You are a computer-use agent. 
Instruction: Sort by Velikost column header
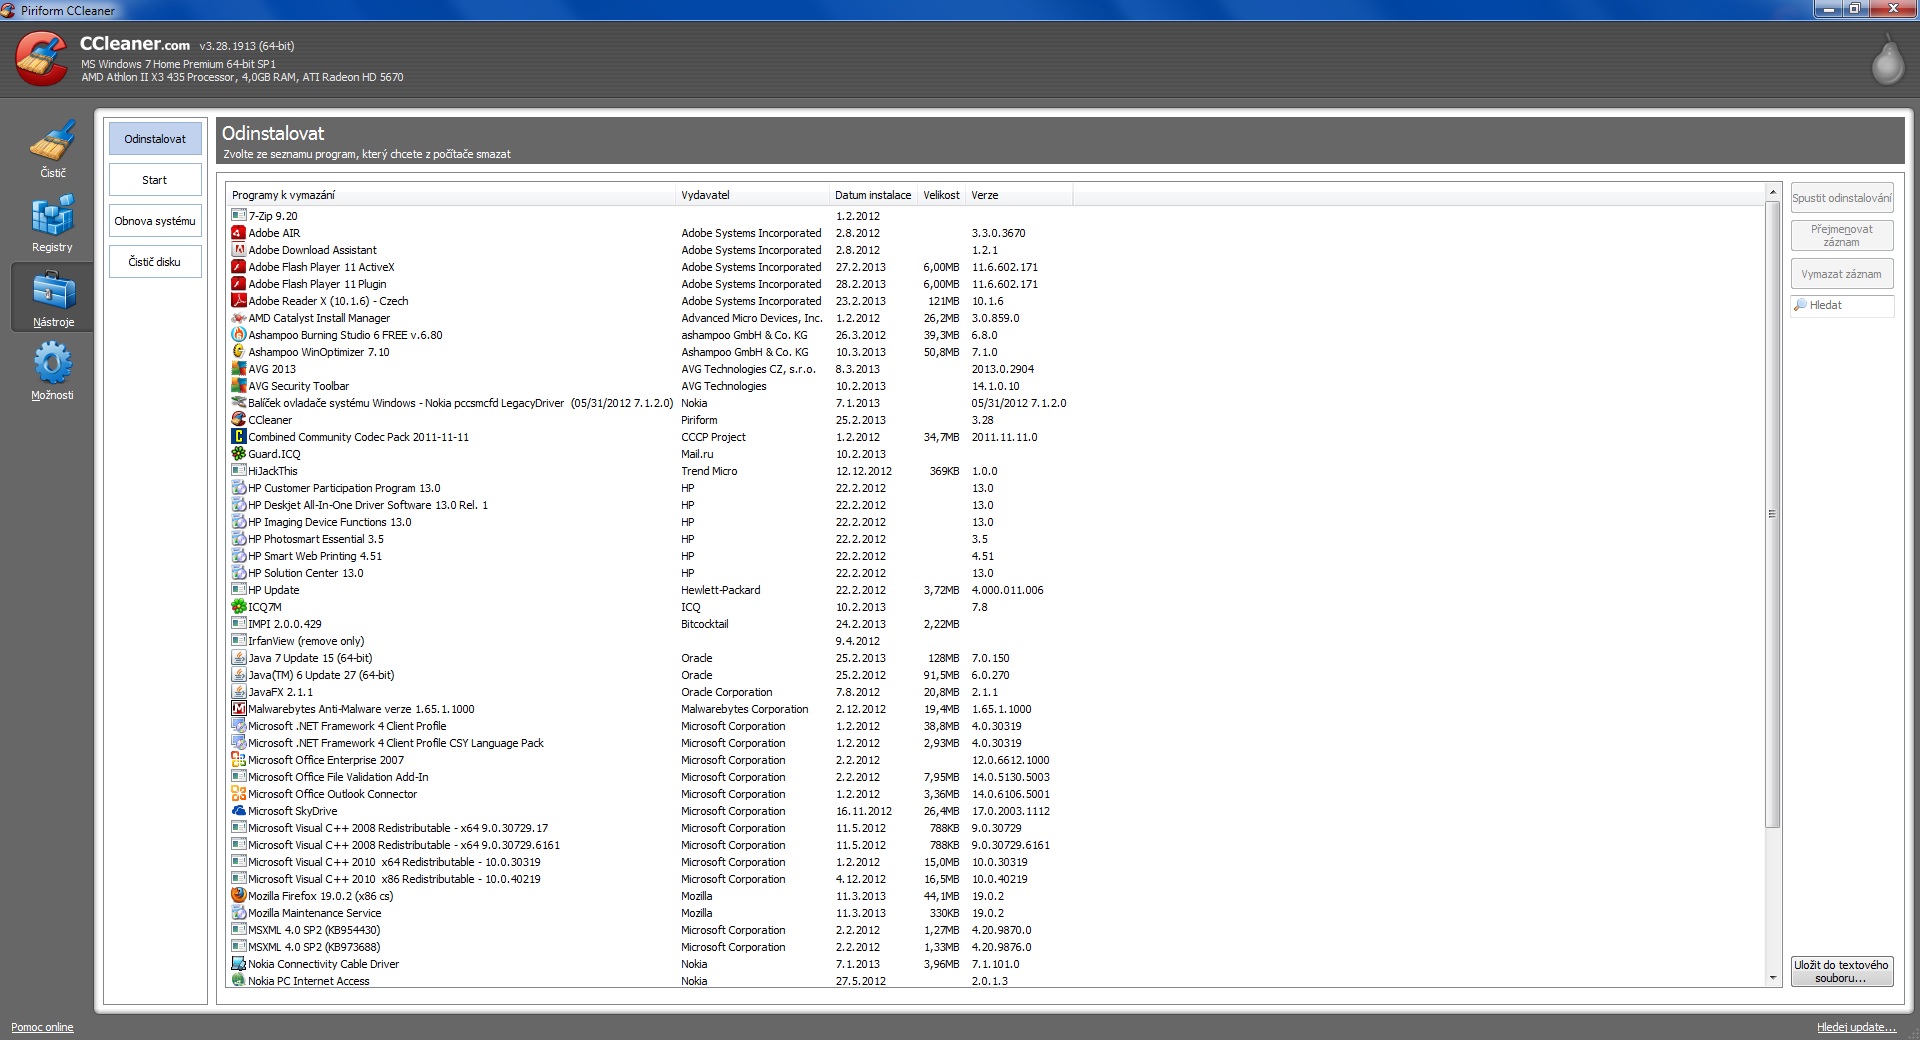(x=942, y=195)
